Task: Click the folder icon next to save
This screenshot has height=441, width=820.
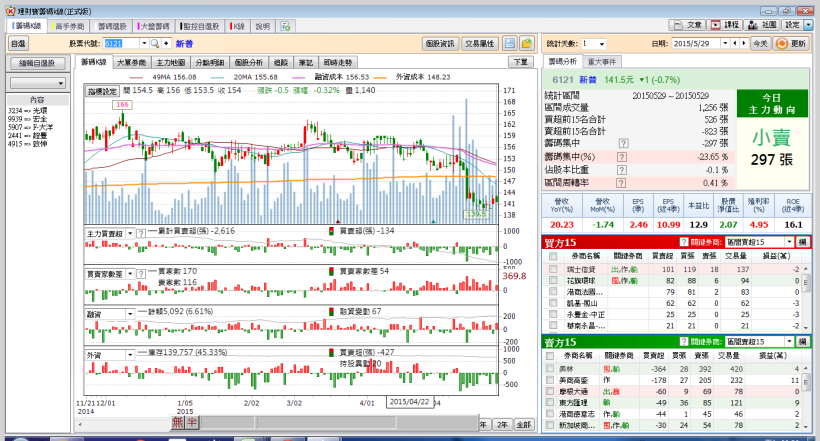Action: (x=526, y=44)
